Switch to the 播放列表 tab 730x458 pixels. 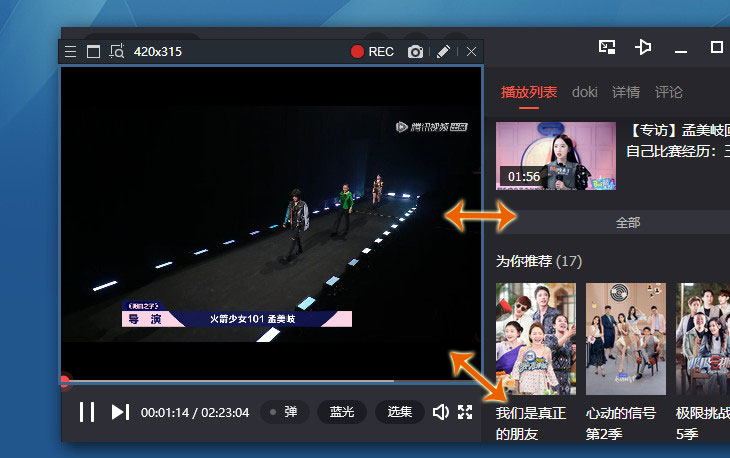pyautogui.click(x=529, y=92)
